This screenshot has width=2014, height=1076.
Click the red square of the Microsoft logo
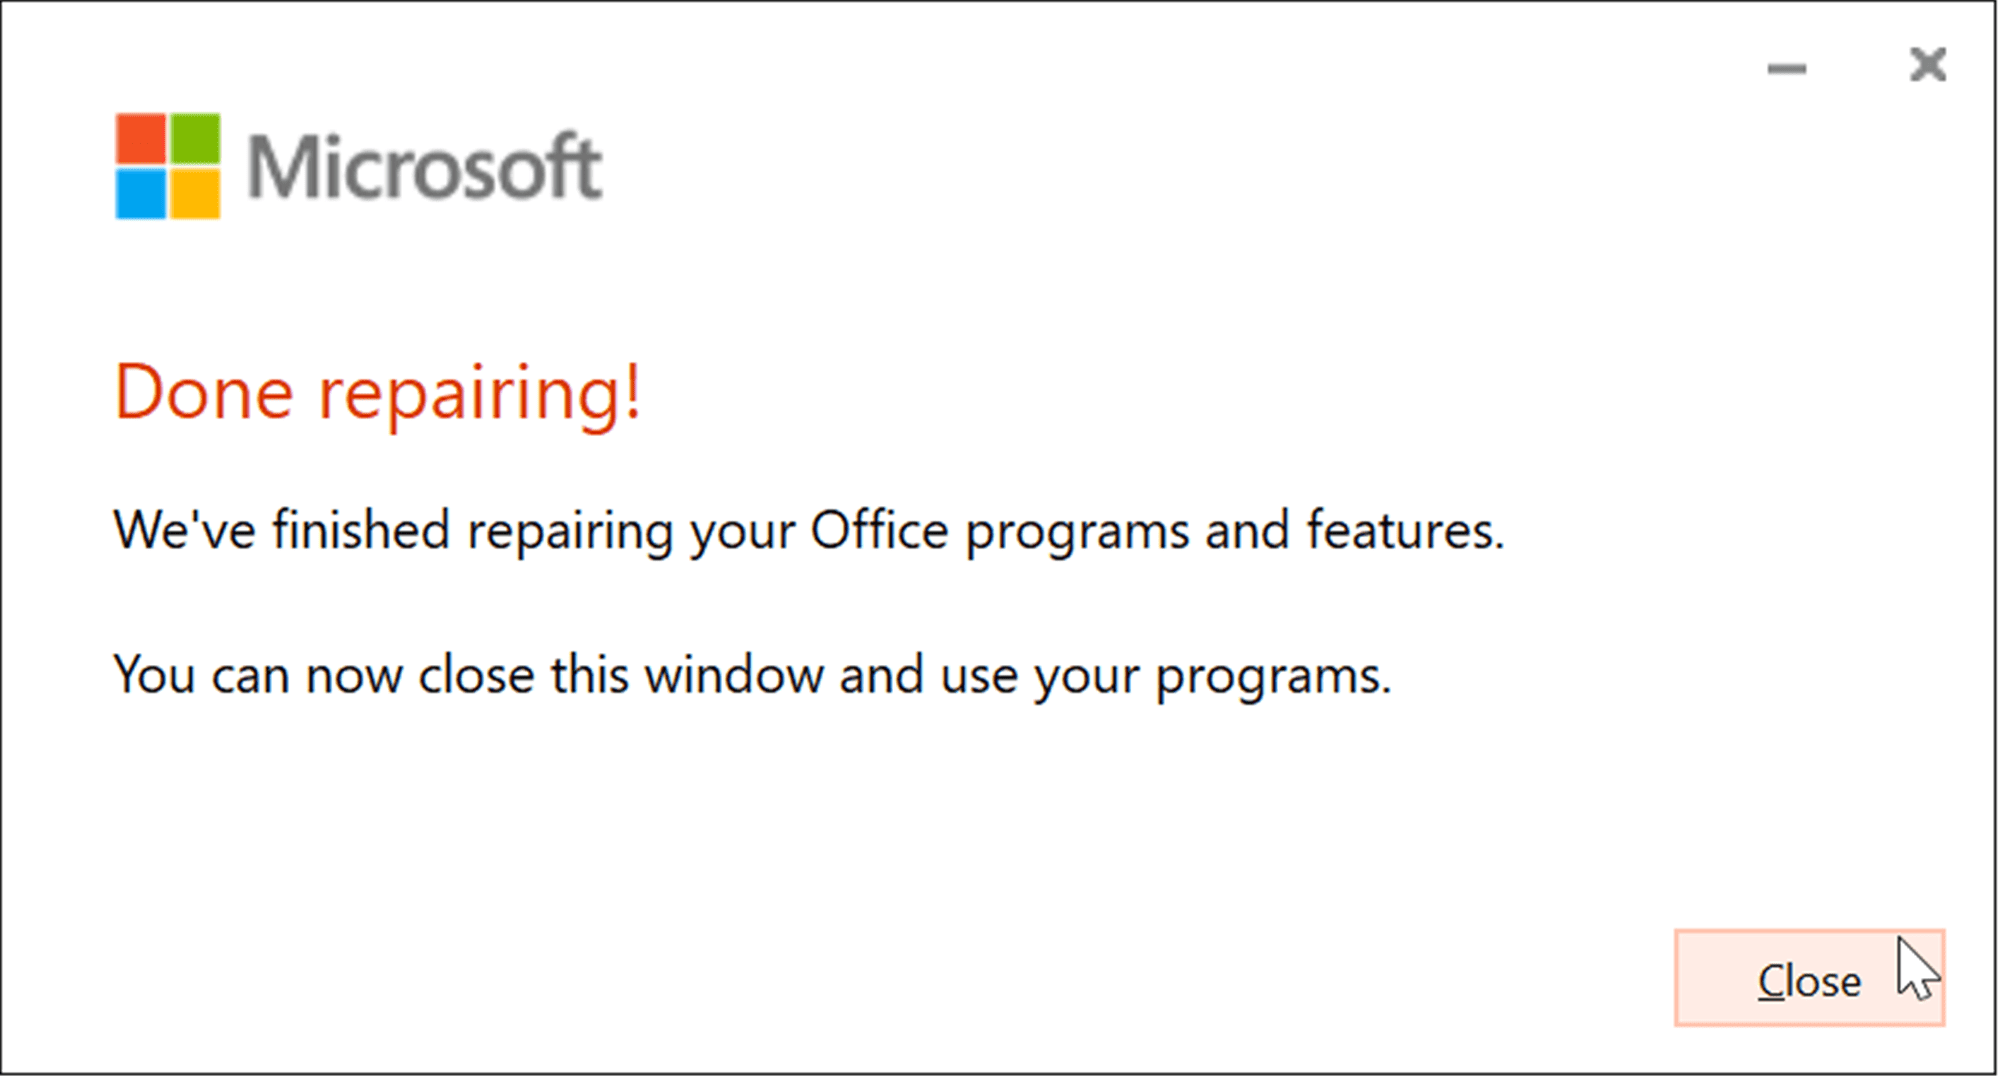140,139
